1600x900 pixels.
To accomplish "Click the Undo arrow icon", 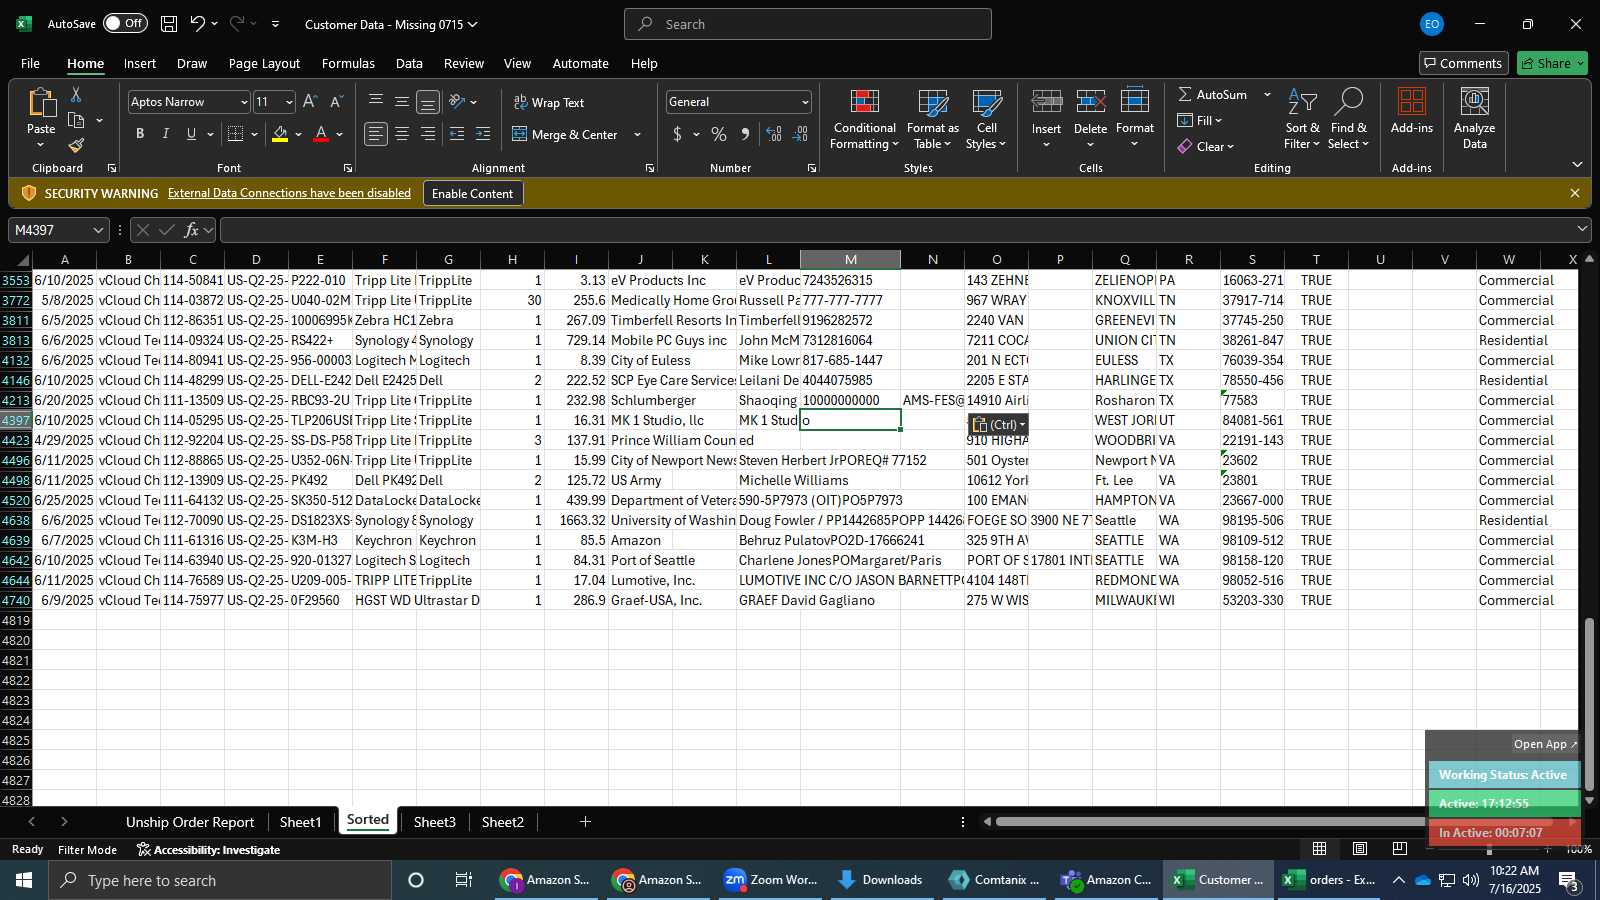I will click(x=198, y=24).
